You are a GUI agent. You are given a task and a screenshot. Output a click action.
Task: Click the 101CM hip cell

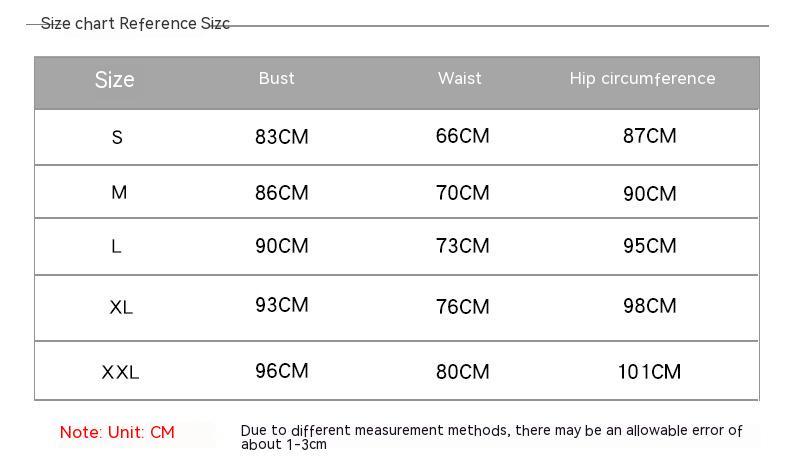(649, 372)
